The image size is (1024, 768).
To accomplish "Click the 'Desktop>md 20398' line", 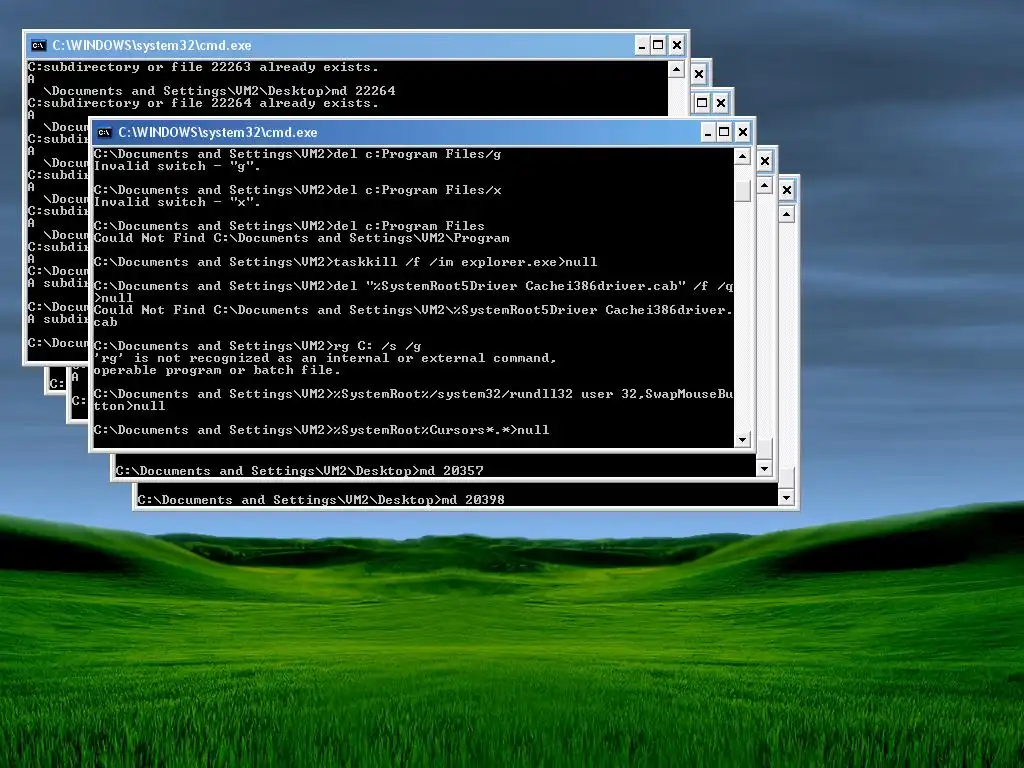I will tap(321, 500).
